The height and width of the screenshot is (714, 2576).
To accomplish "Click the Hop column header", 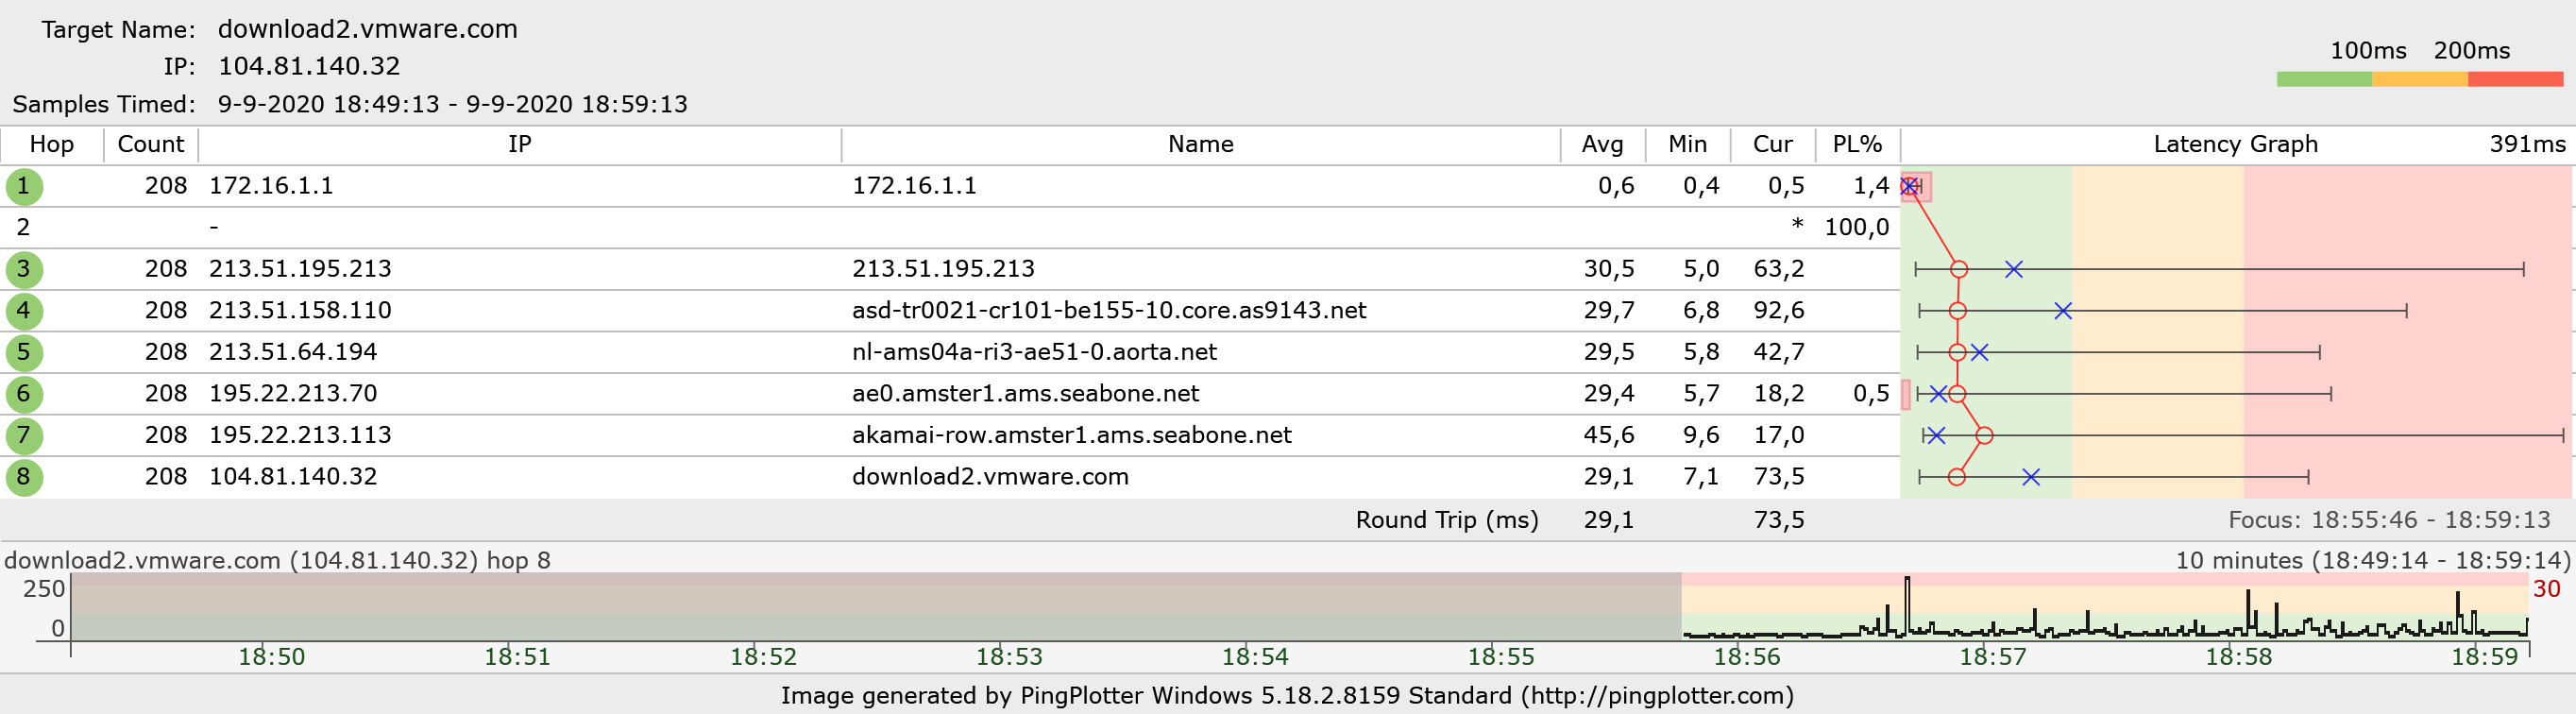I will (x=52, y=144).
